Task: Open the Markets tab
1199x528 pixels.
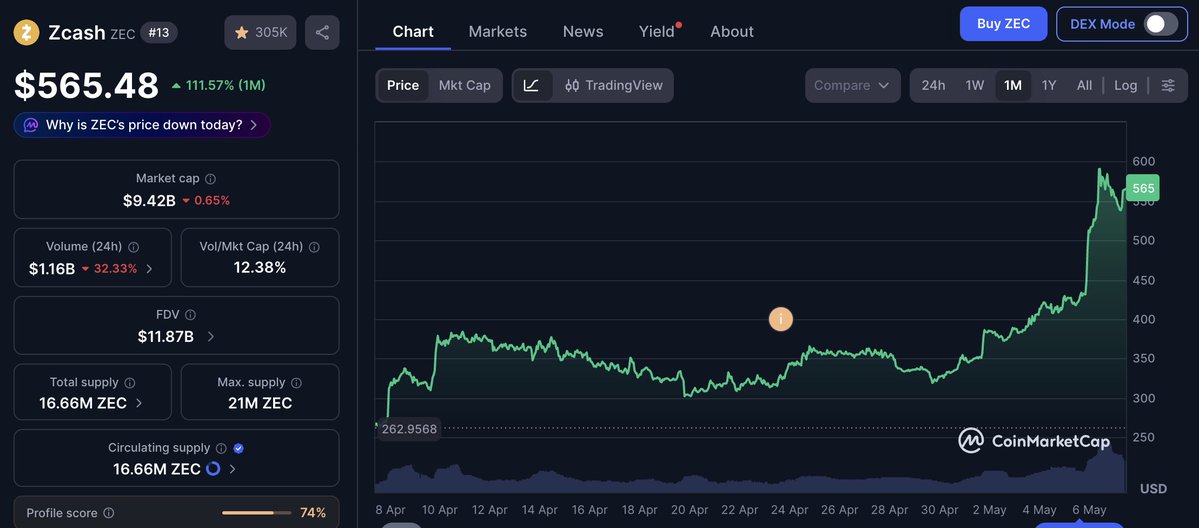Action: click(x=498, y=31)
